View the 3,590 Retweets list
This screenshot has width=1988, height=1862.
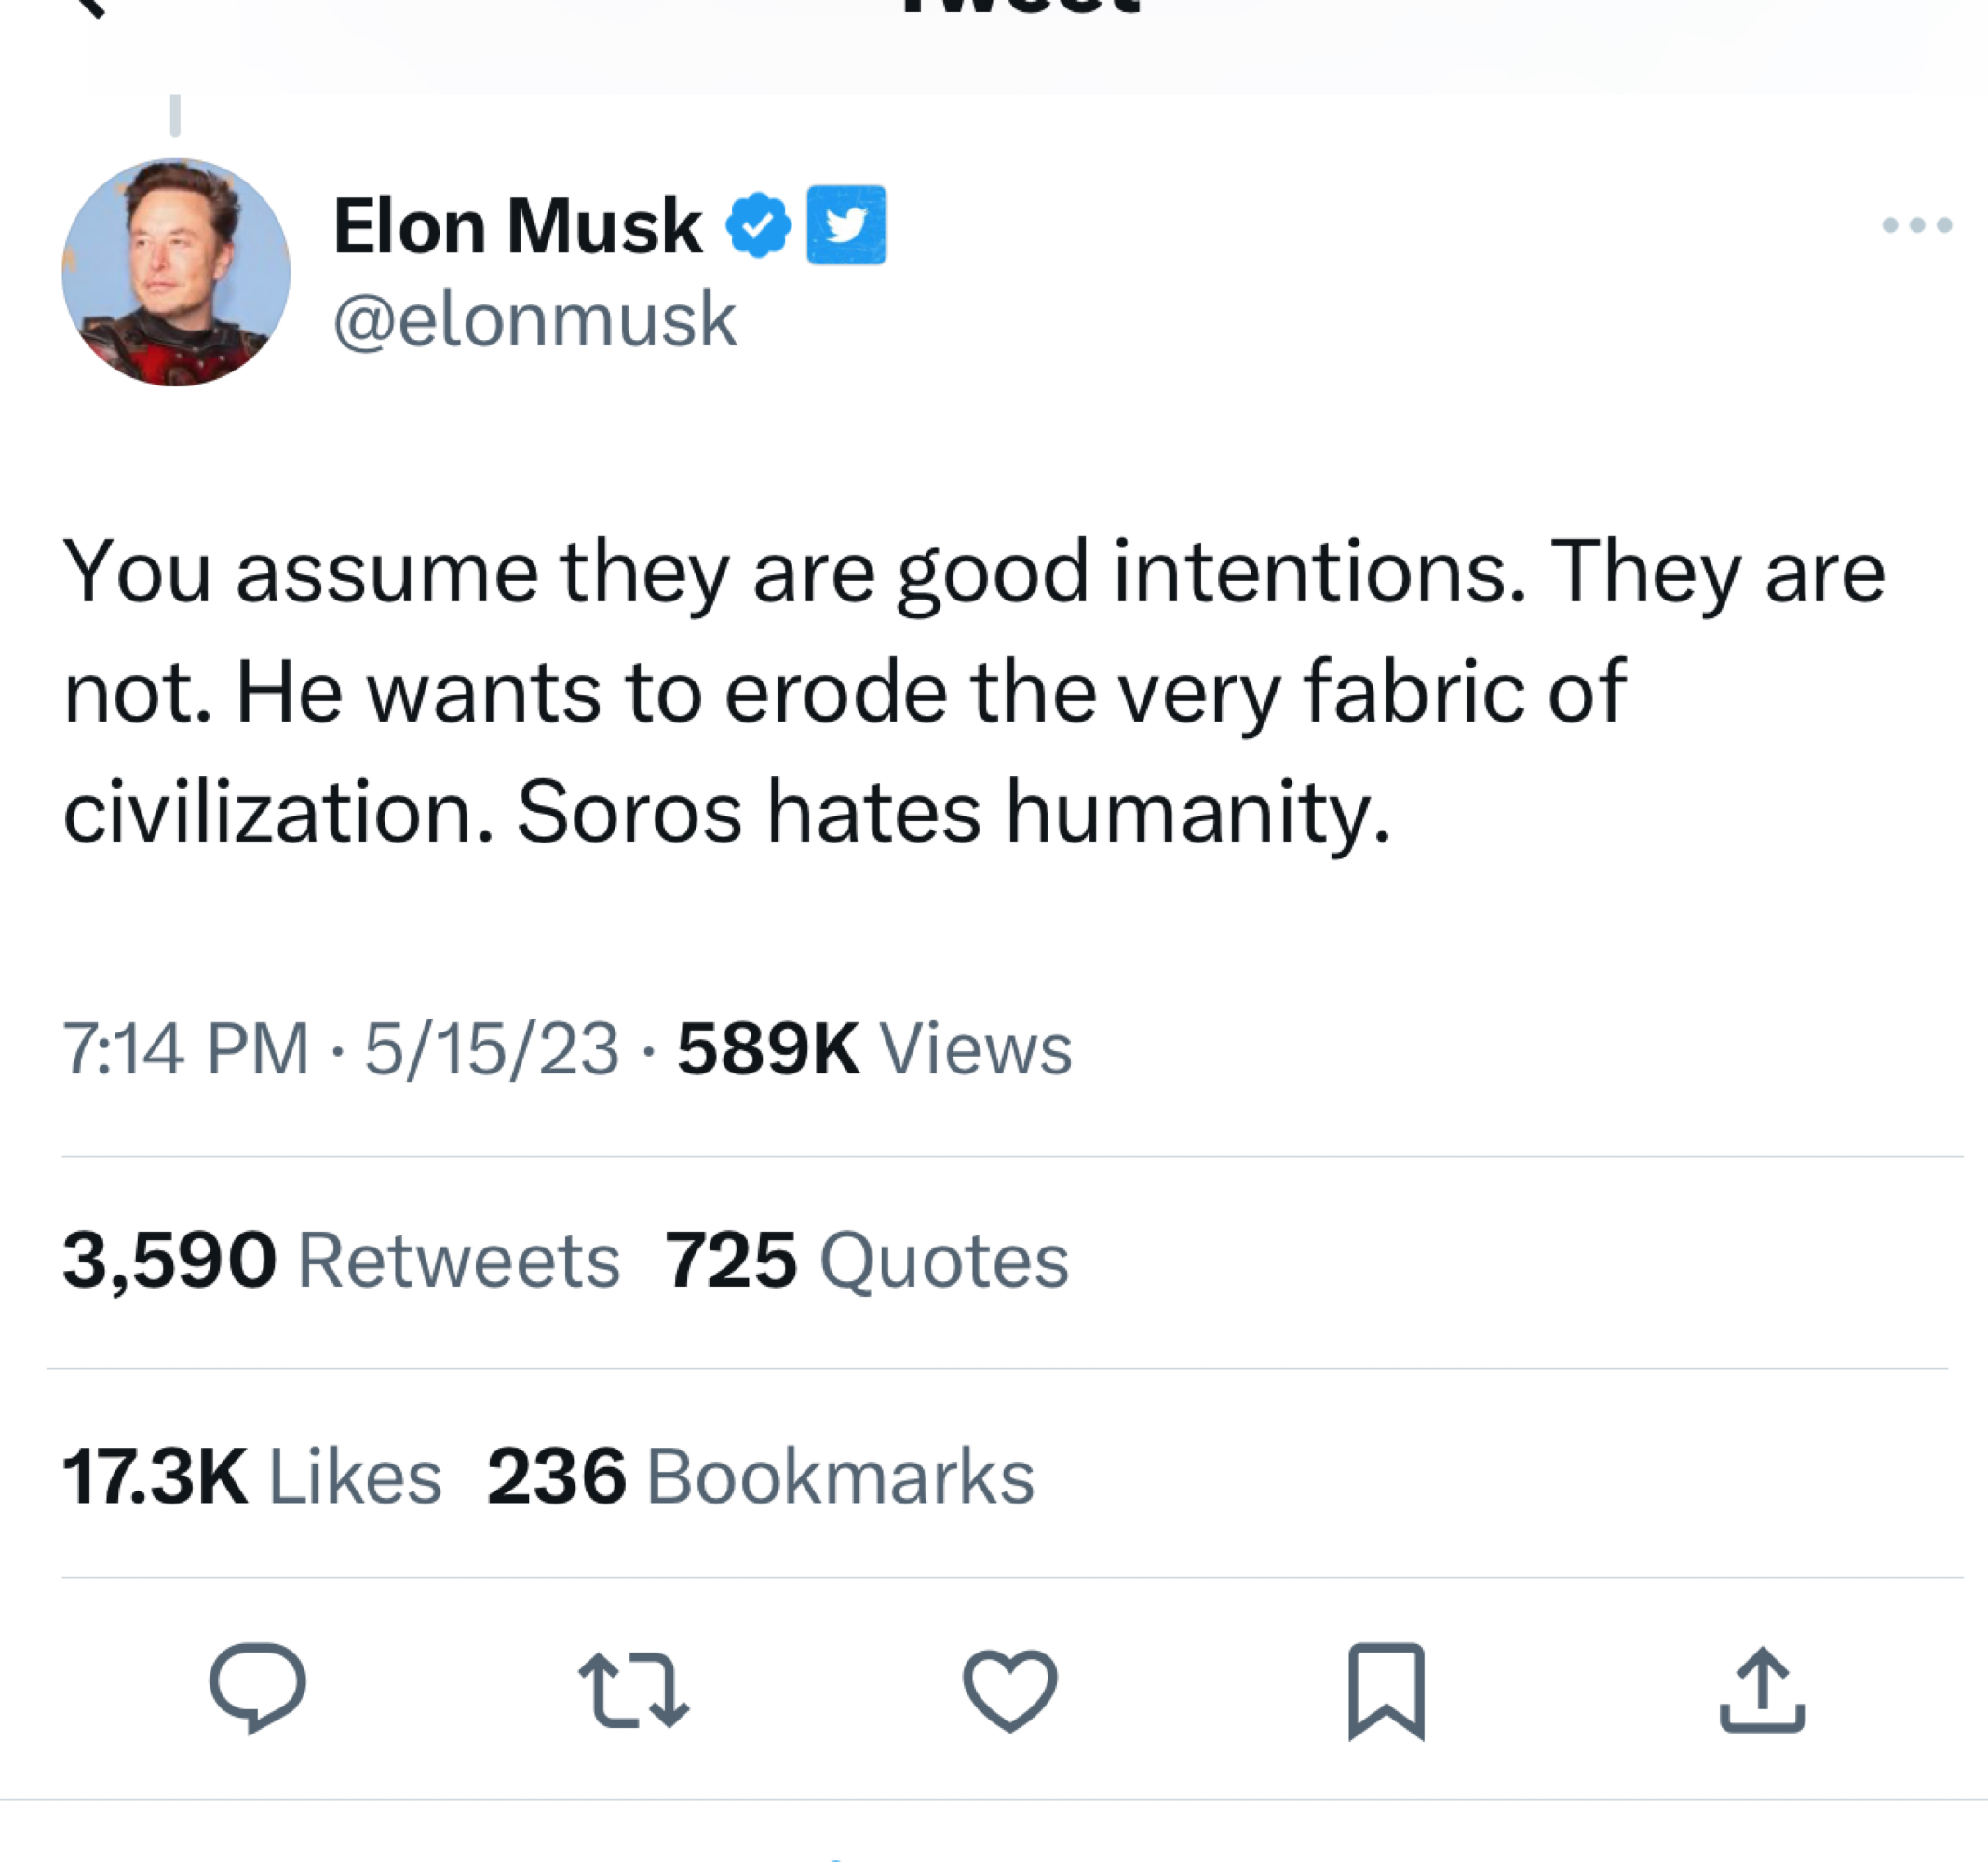pyautogui.click(x=340, y=1260)
